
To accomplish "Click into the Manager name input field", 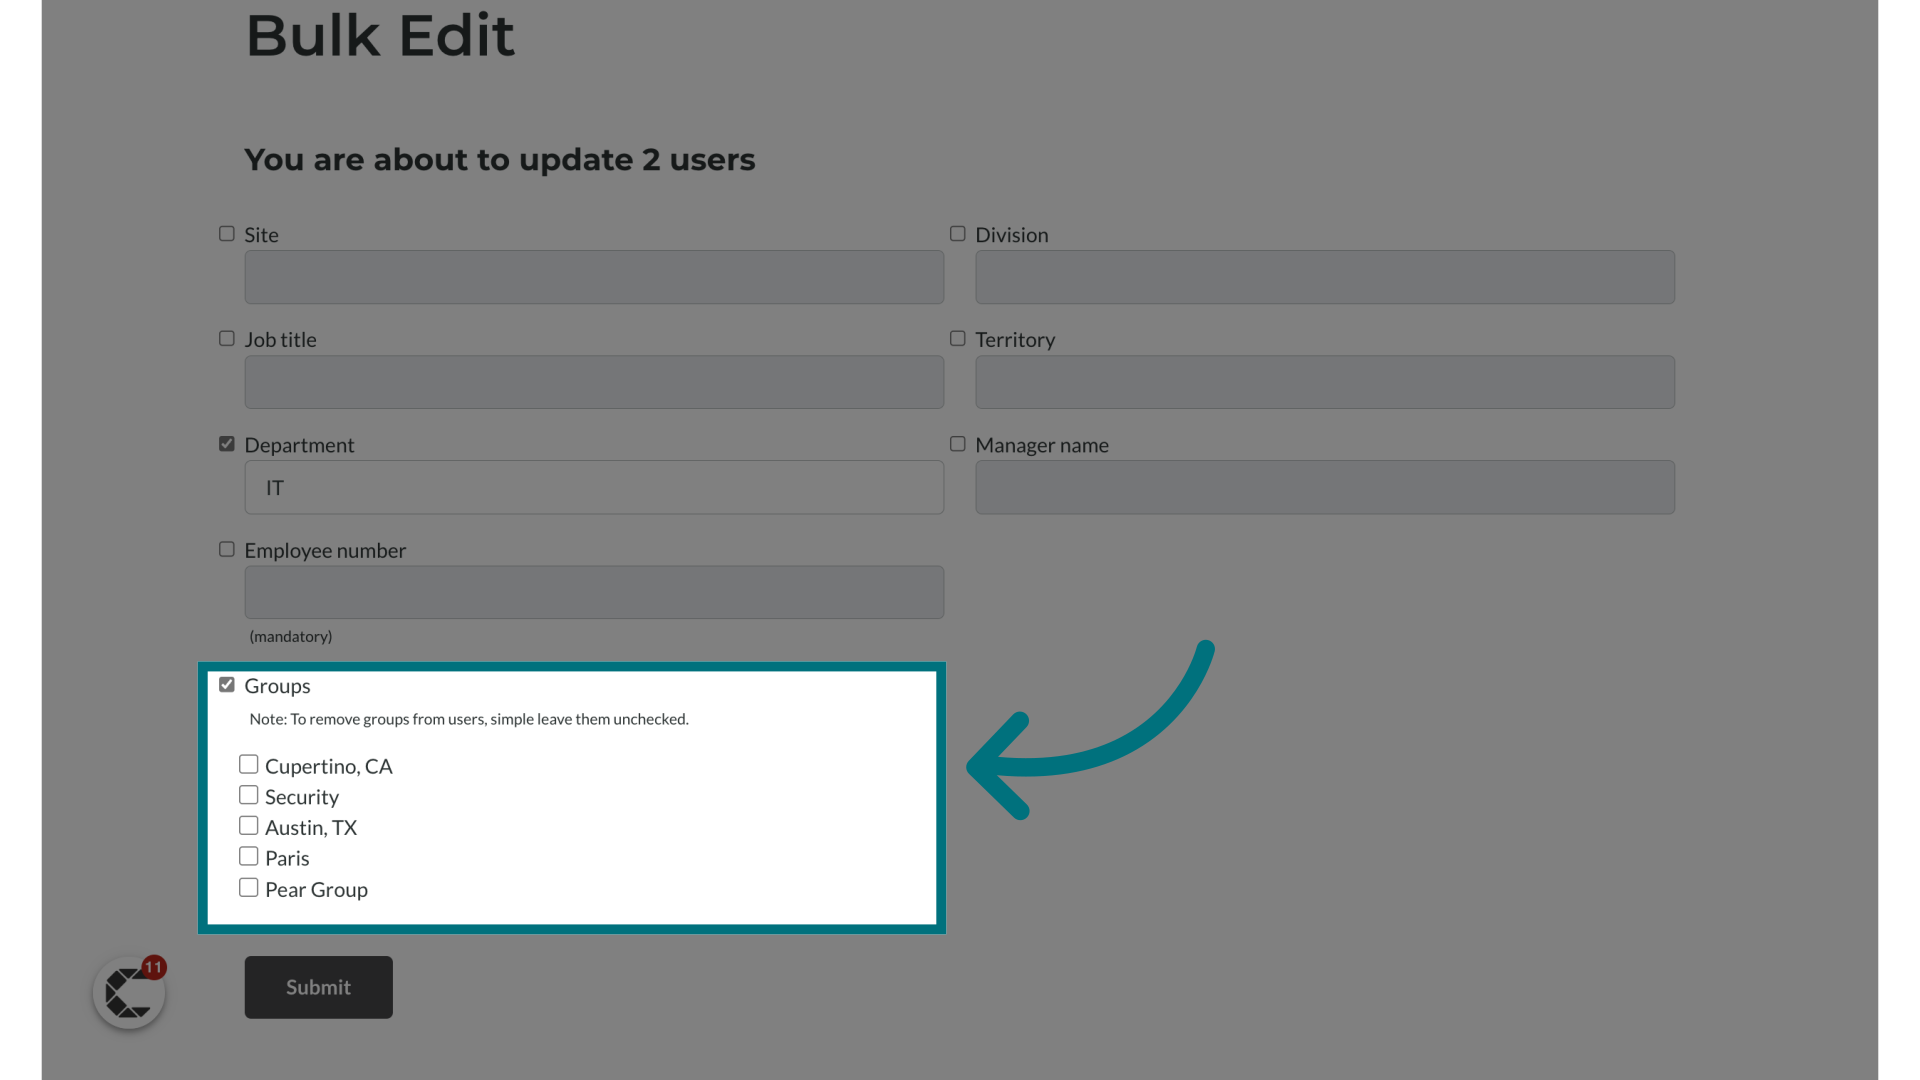I will tap(1325, 487).
